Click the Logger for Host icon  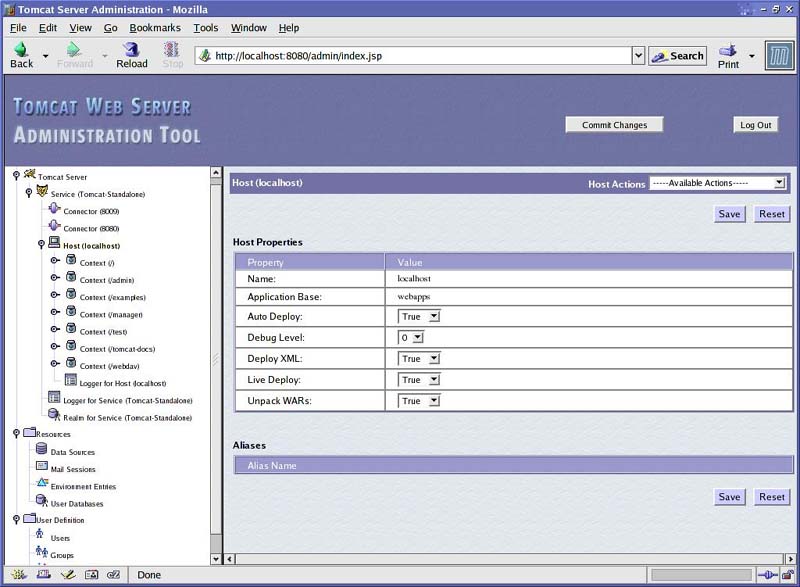[70, 380]
